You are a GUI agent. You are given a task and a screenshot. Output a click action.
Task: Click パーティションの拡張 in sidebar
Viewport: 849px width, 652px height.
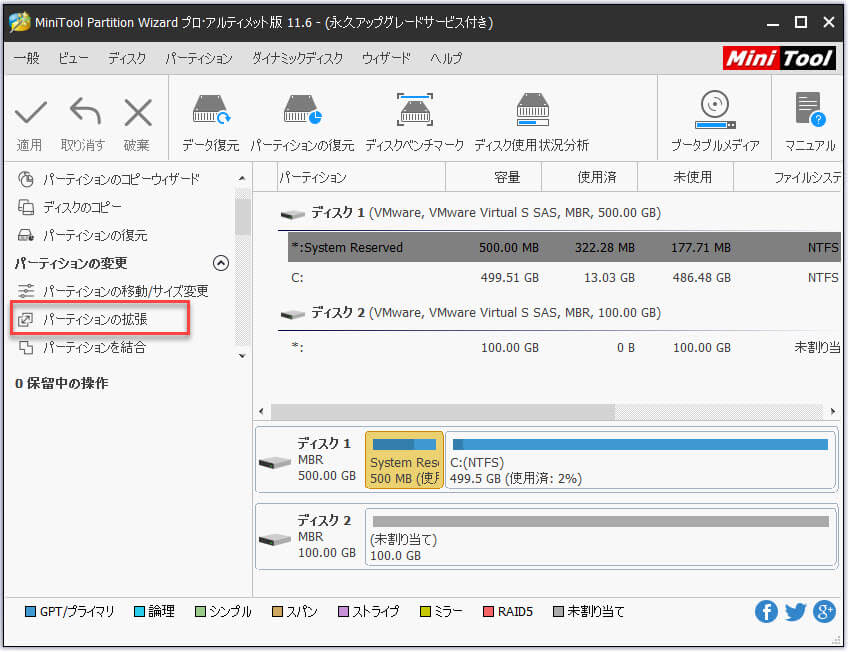pyautogui.click(x=94, y=319)
